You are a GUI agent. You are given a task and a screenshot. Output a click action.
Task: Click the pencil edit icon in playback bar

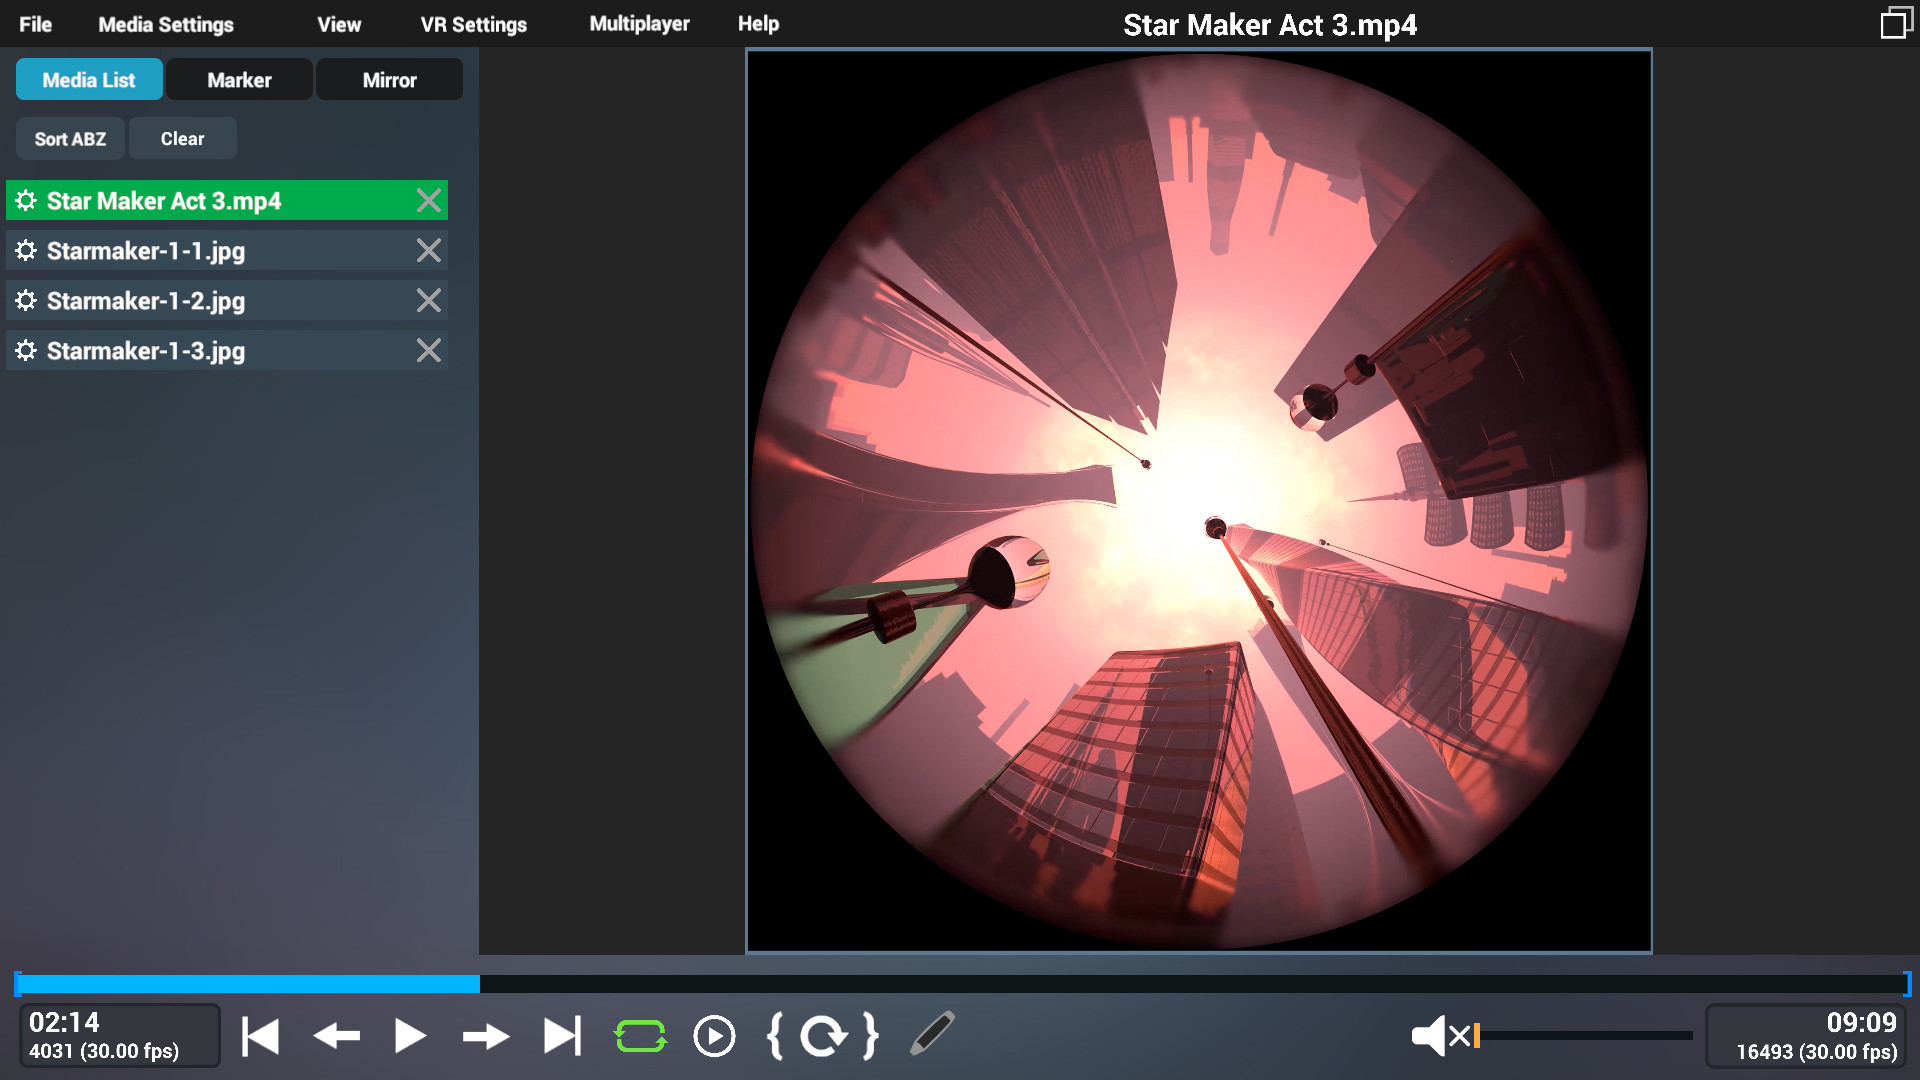[x=933, y=1036]
